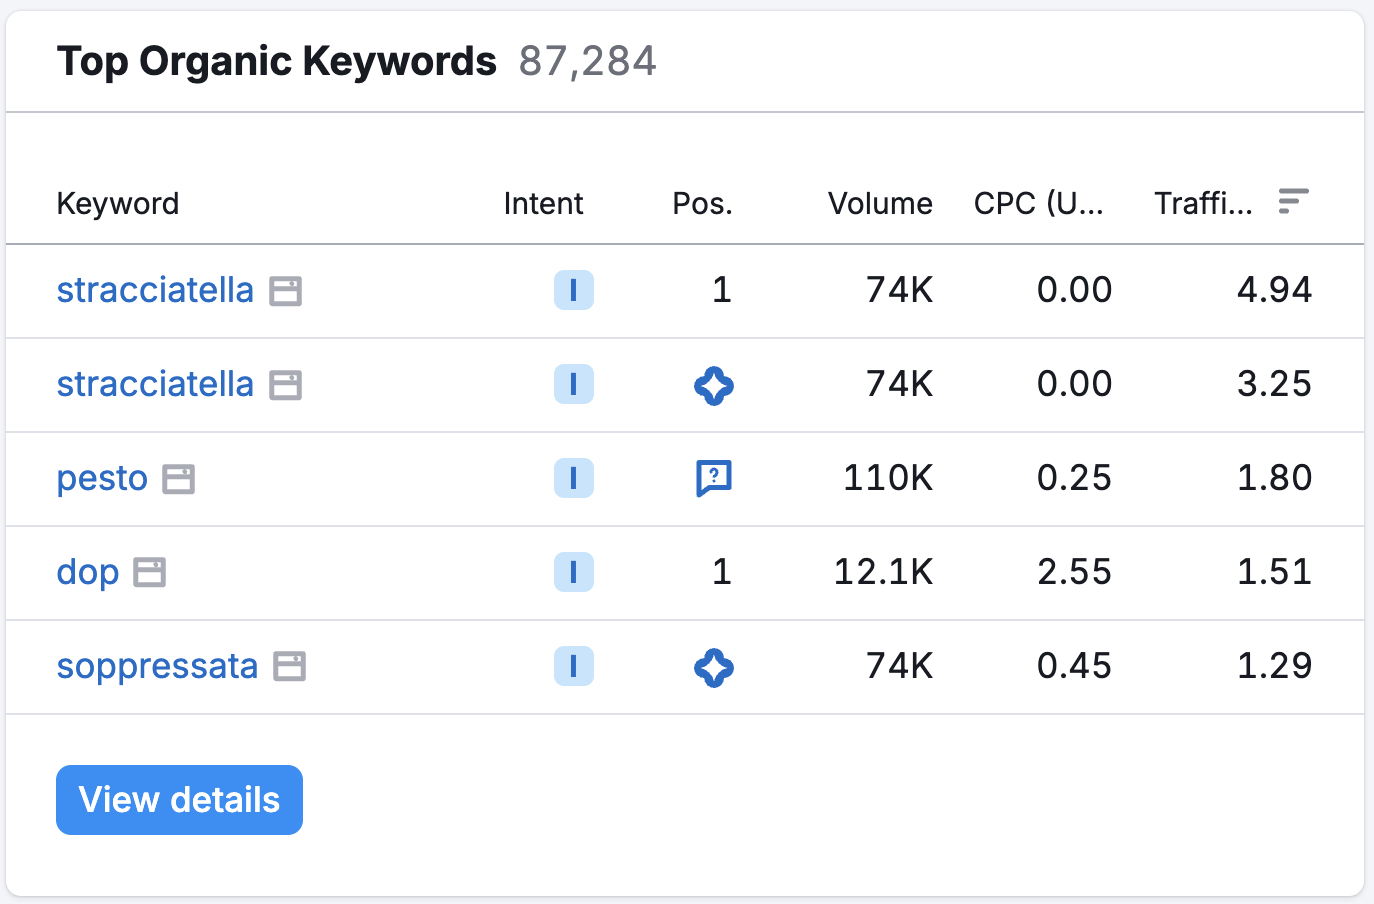Click AI overview star icon in 3.25 traffic row
Viewport: 1374px width, 904px height.
[714, 385]
